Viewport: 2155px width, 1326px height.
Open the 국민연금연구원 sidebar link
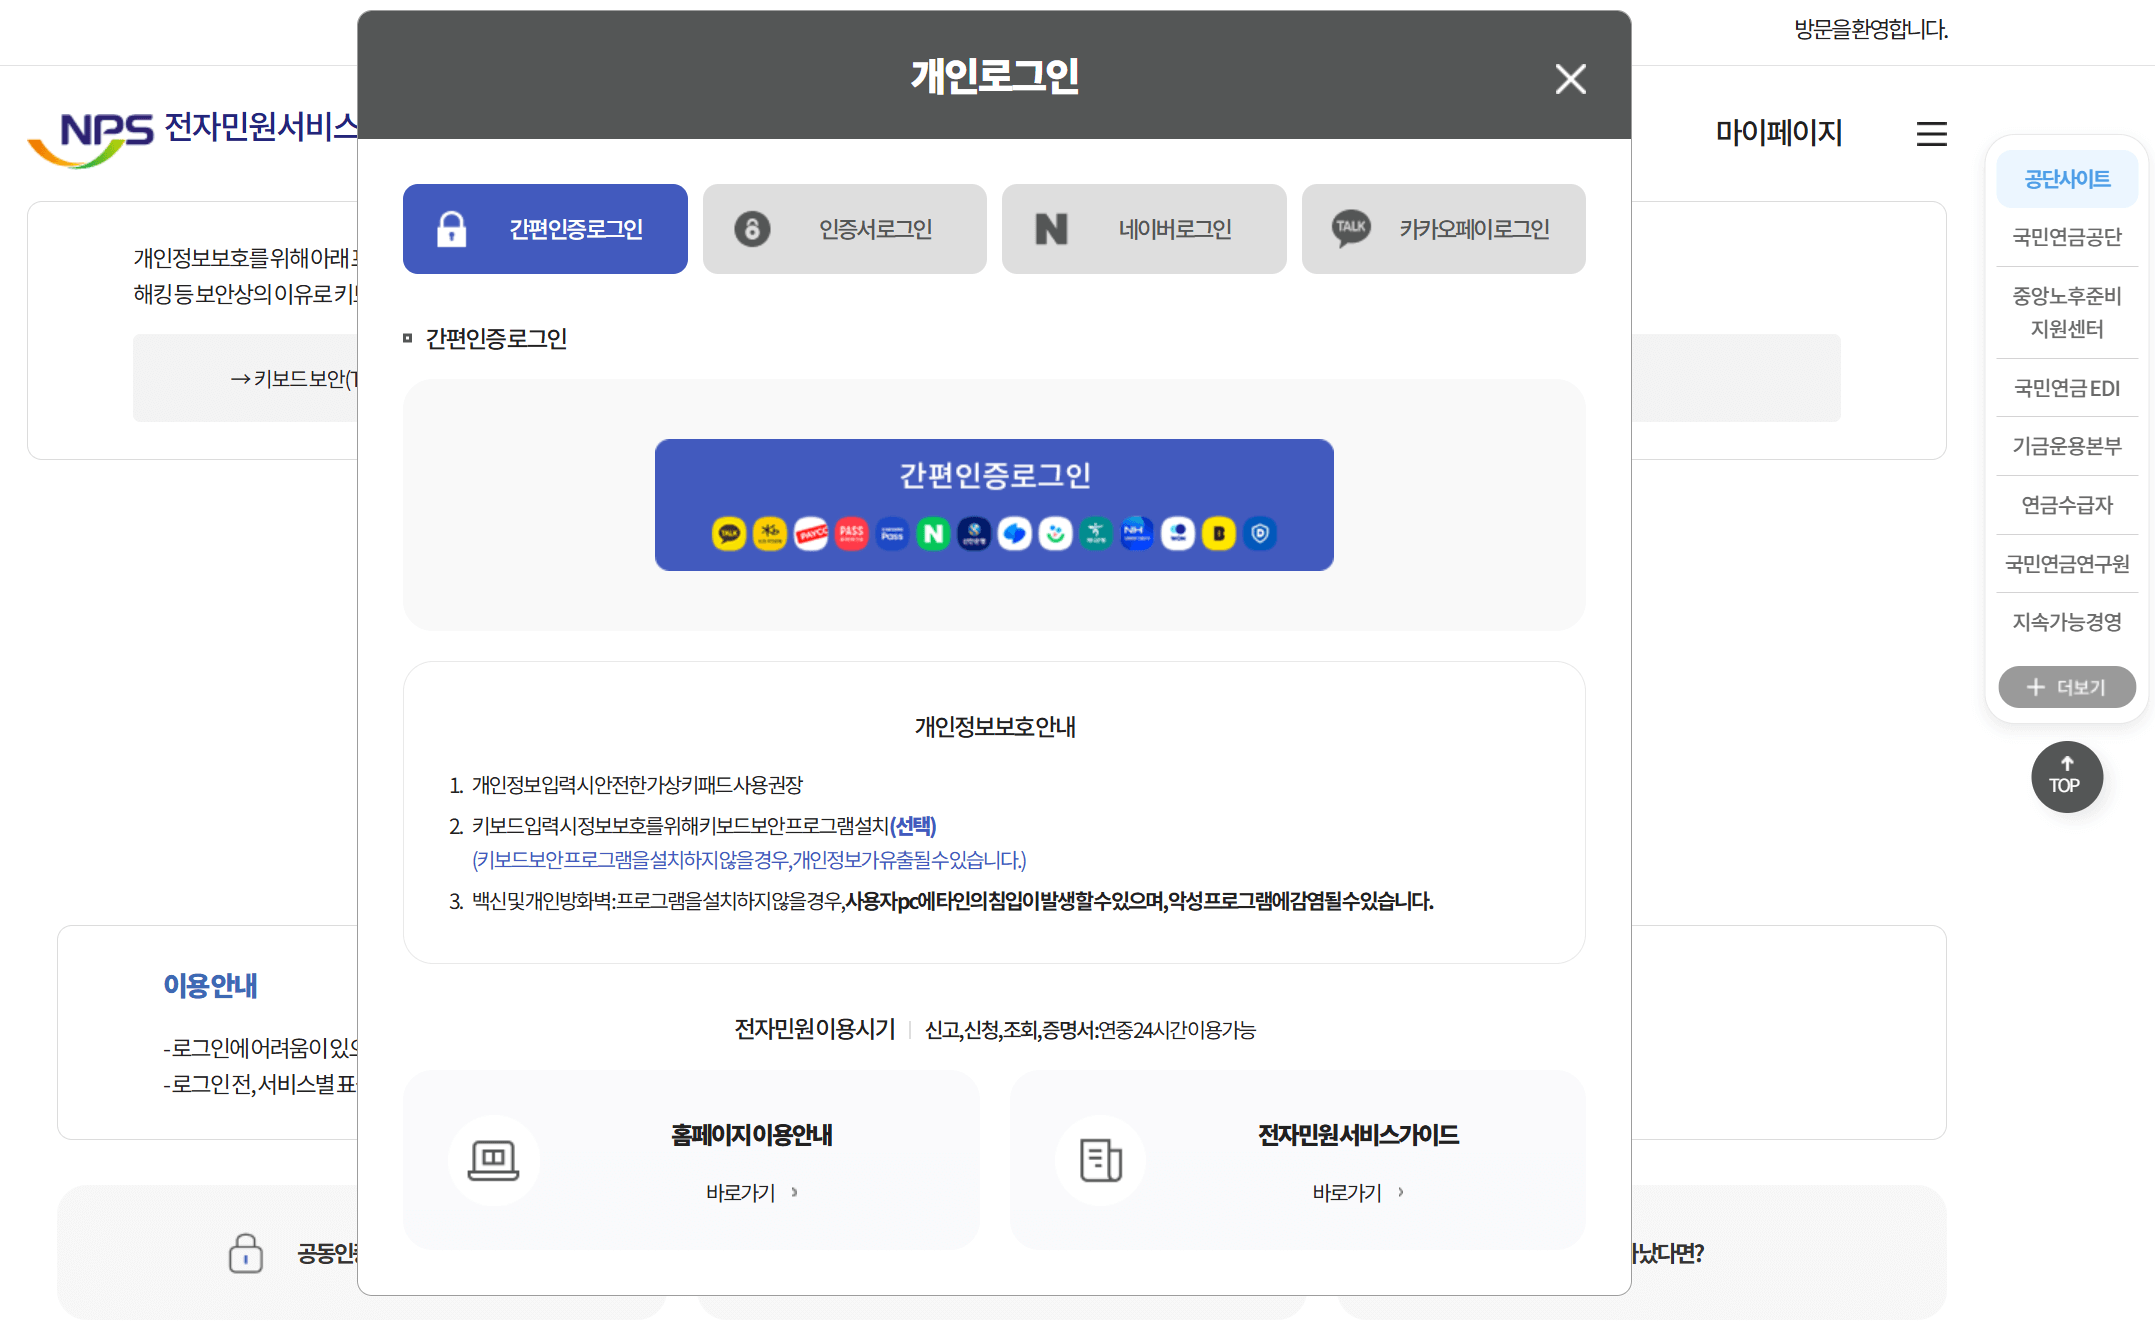coord(2067,564)
